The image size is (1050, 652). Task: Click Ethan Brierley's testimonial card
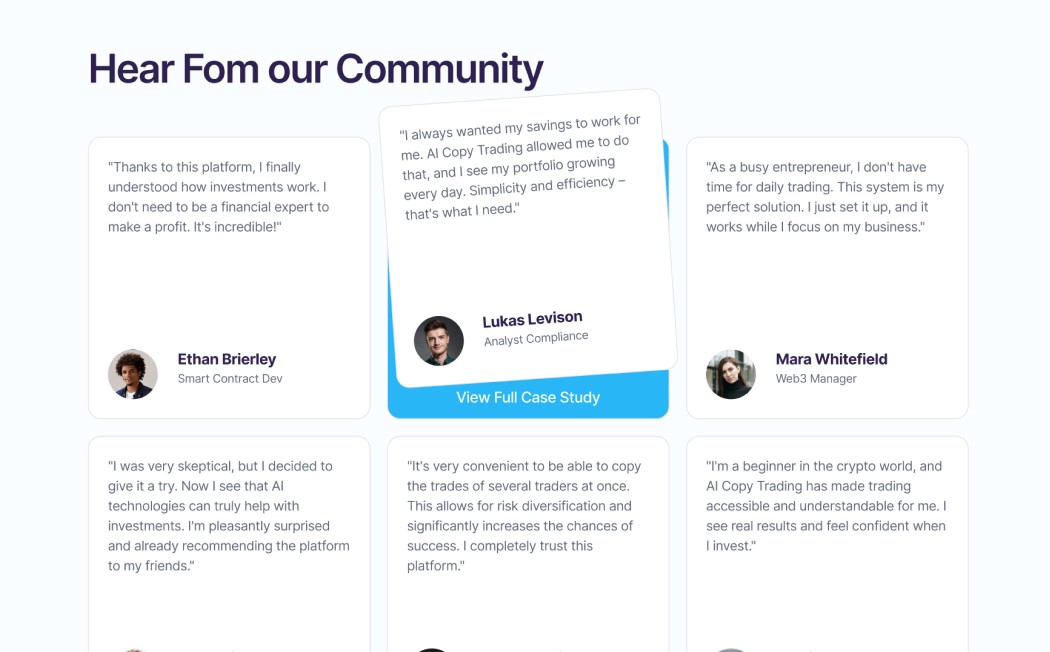(x=228, y=277)
